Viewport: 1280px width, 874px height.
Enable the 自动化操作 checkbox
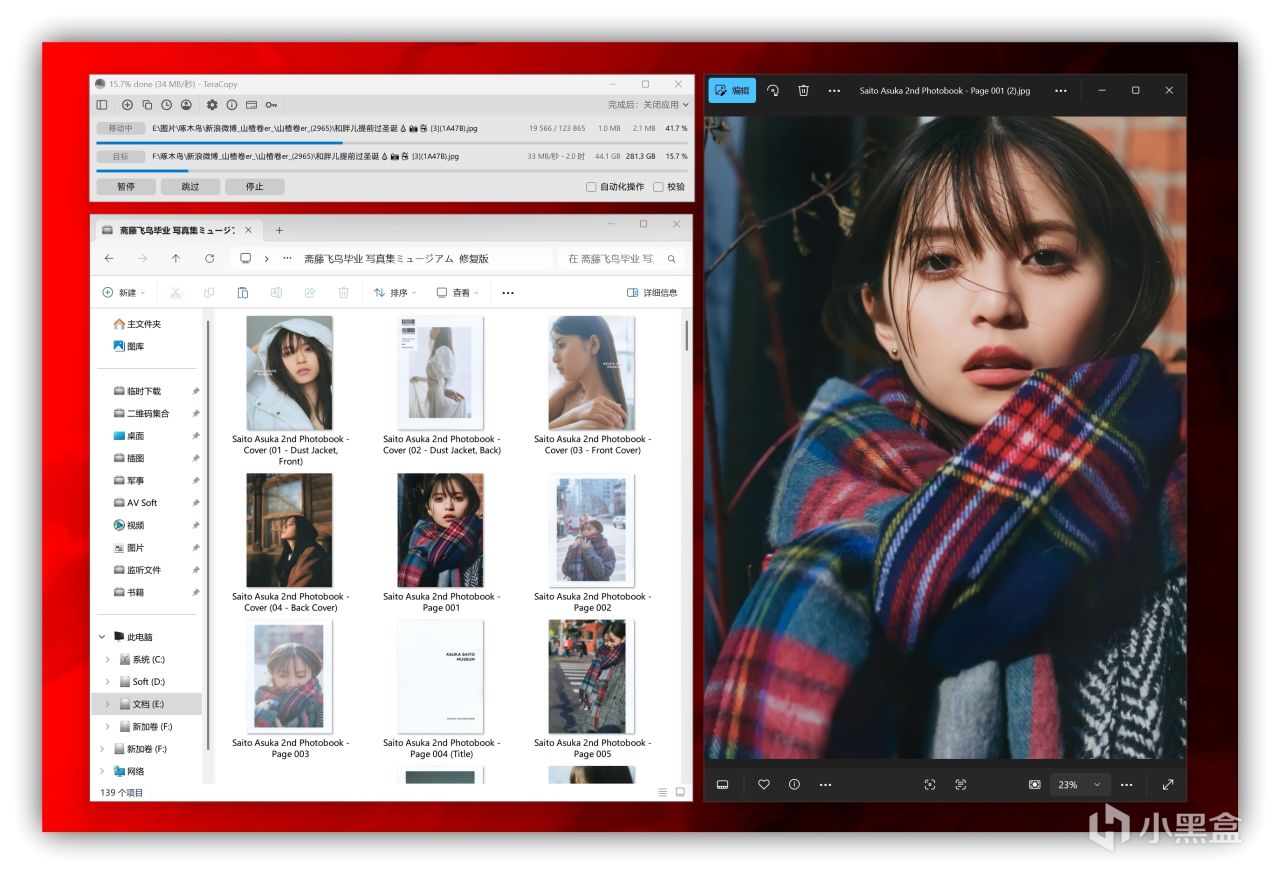[x=591, y=187]
